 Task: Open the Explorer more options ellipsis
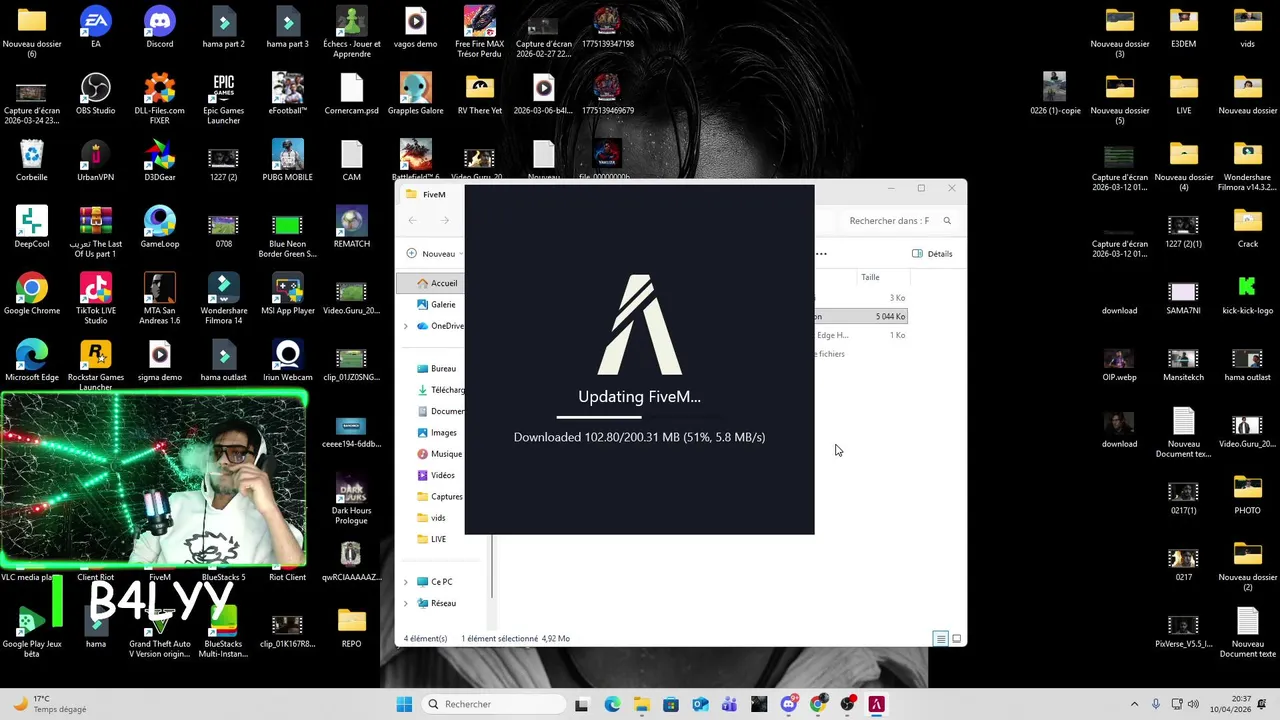click(x=821, y=254)
